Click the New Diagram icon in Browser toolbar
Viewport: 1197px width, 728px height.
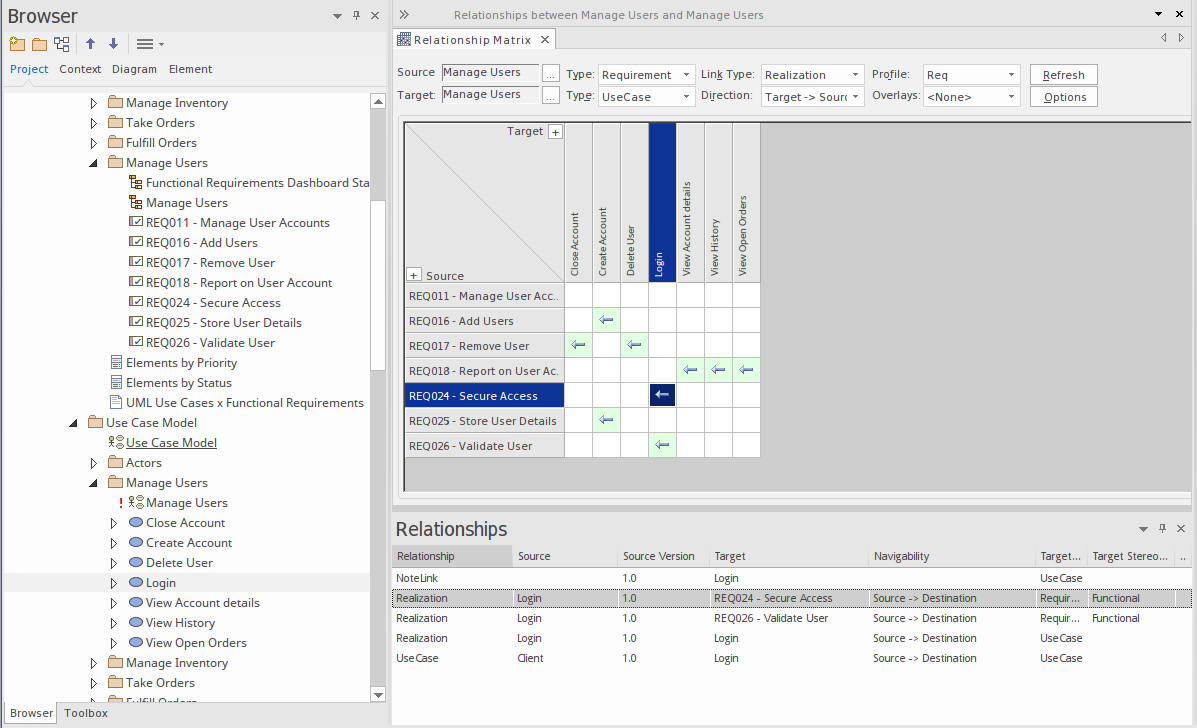pyautogui.click(x=62, y=43)
